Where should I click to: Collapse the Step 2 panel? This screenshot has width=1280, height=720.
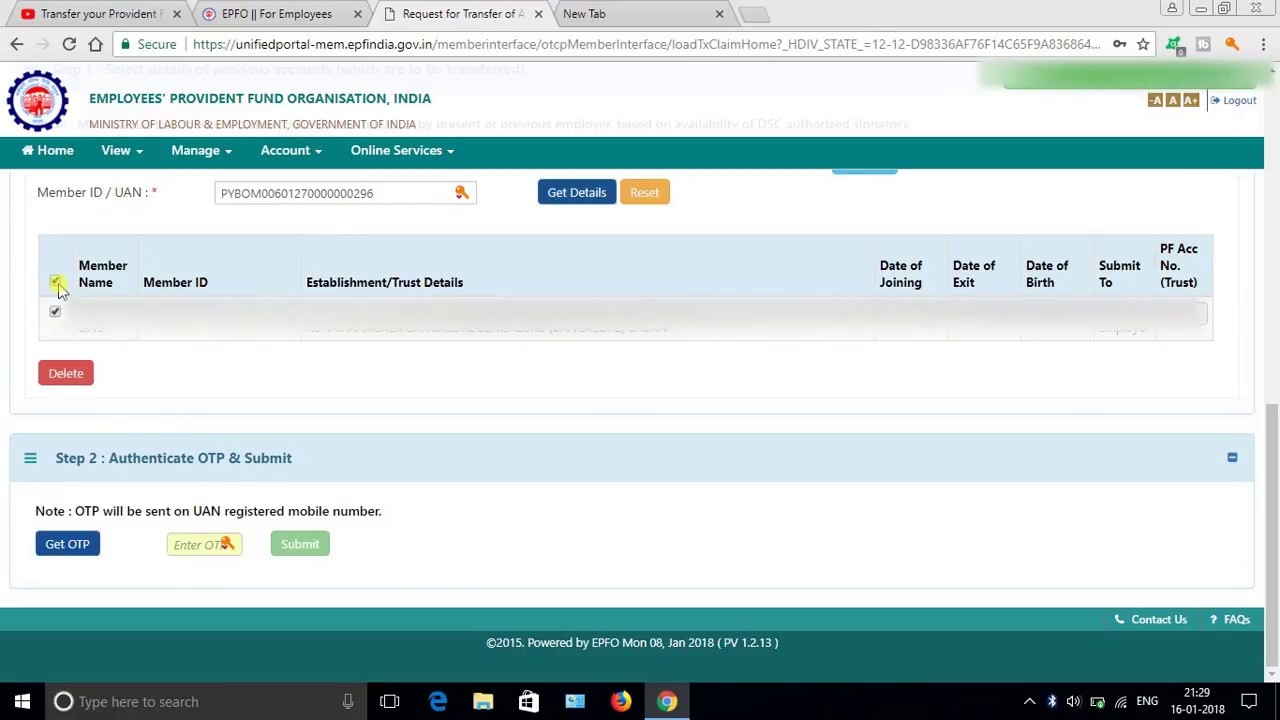(1232, 457)
